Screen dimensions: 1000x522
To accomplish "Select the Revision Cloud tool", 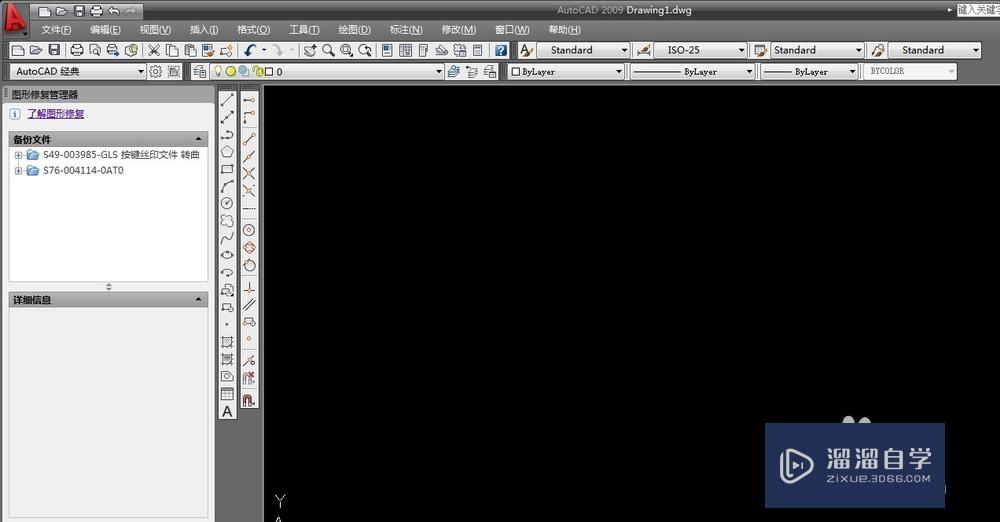I will (227, 221).
